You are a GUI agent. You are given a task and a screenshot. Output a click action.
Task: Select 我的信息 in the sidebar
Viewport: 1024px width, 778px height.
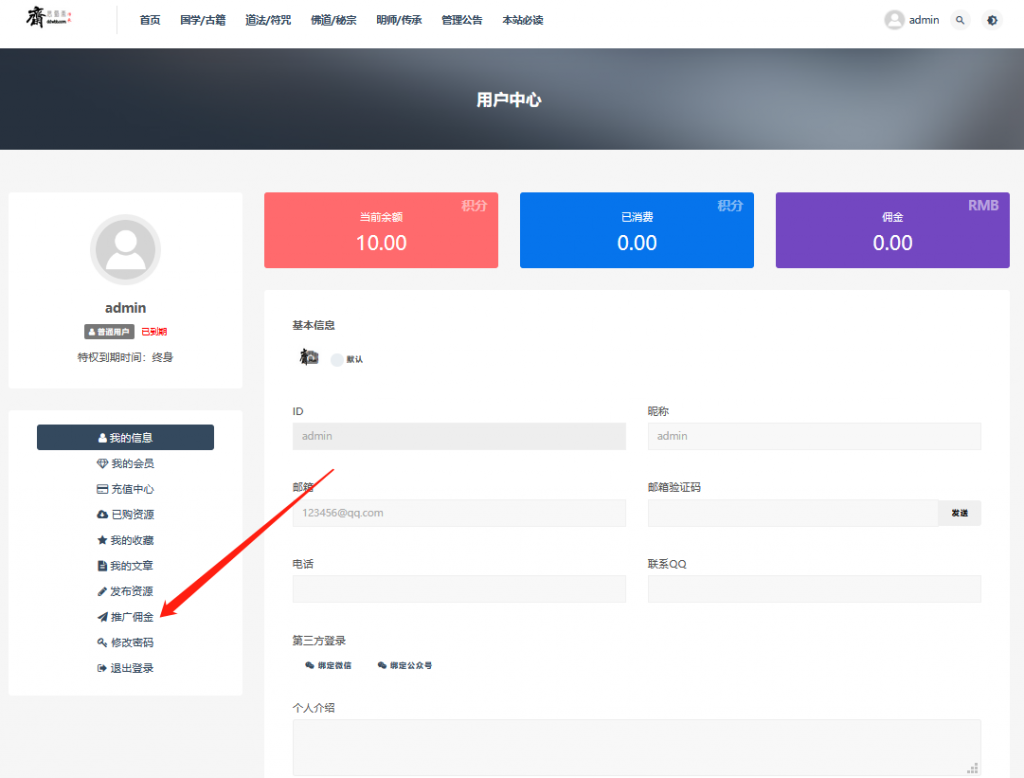[x=125, y=438]
